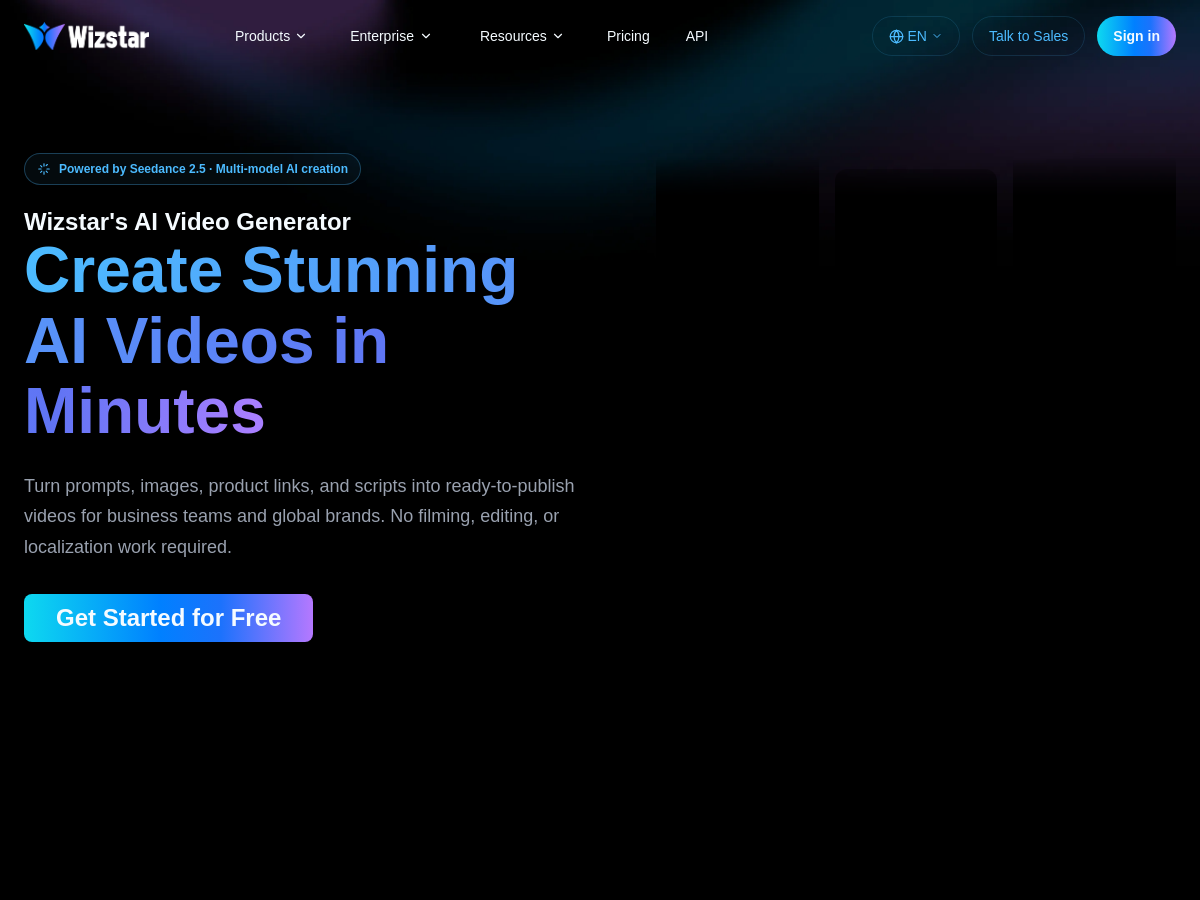Click the Wizstar's AI Video Generator subtitle
This screenshot has height=900, width=1200.
click(187, 222)
